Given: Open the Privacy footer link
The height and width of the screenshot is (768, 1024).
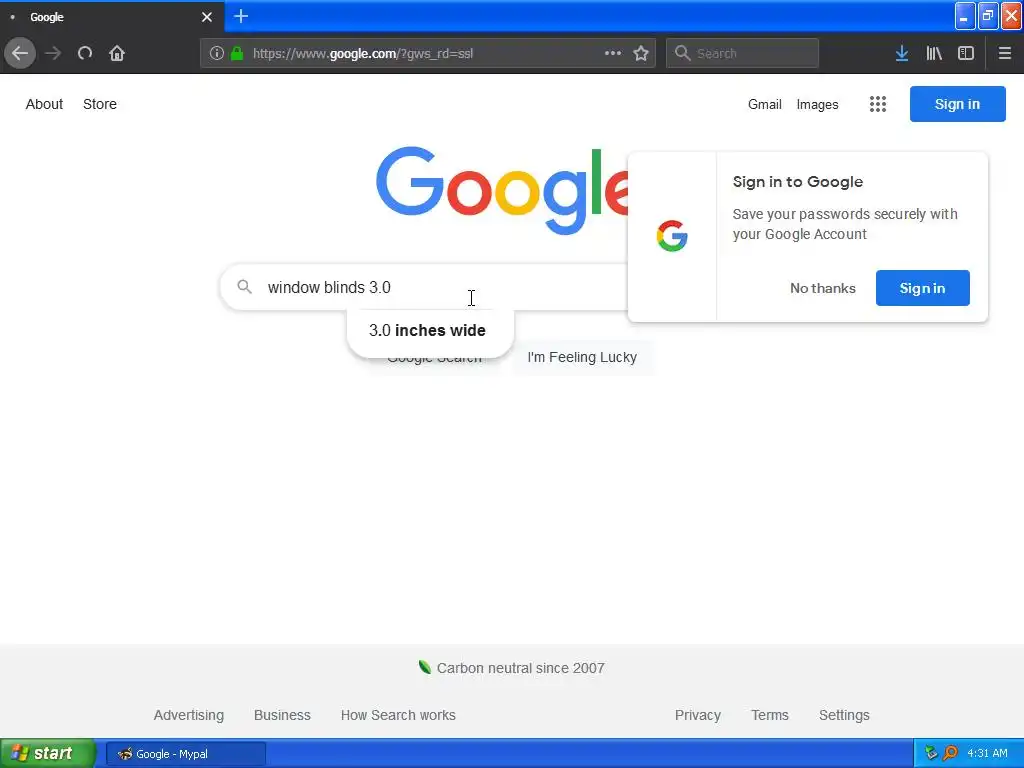Looking at the screenshot, I should 697,715.
